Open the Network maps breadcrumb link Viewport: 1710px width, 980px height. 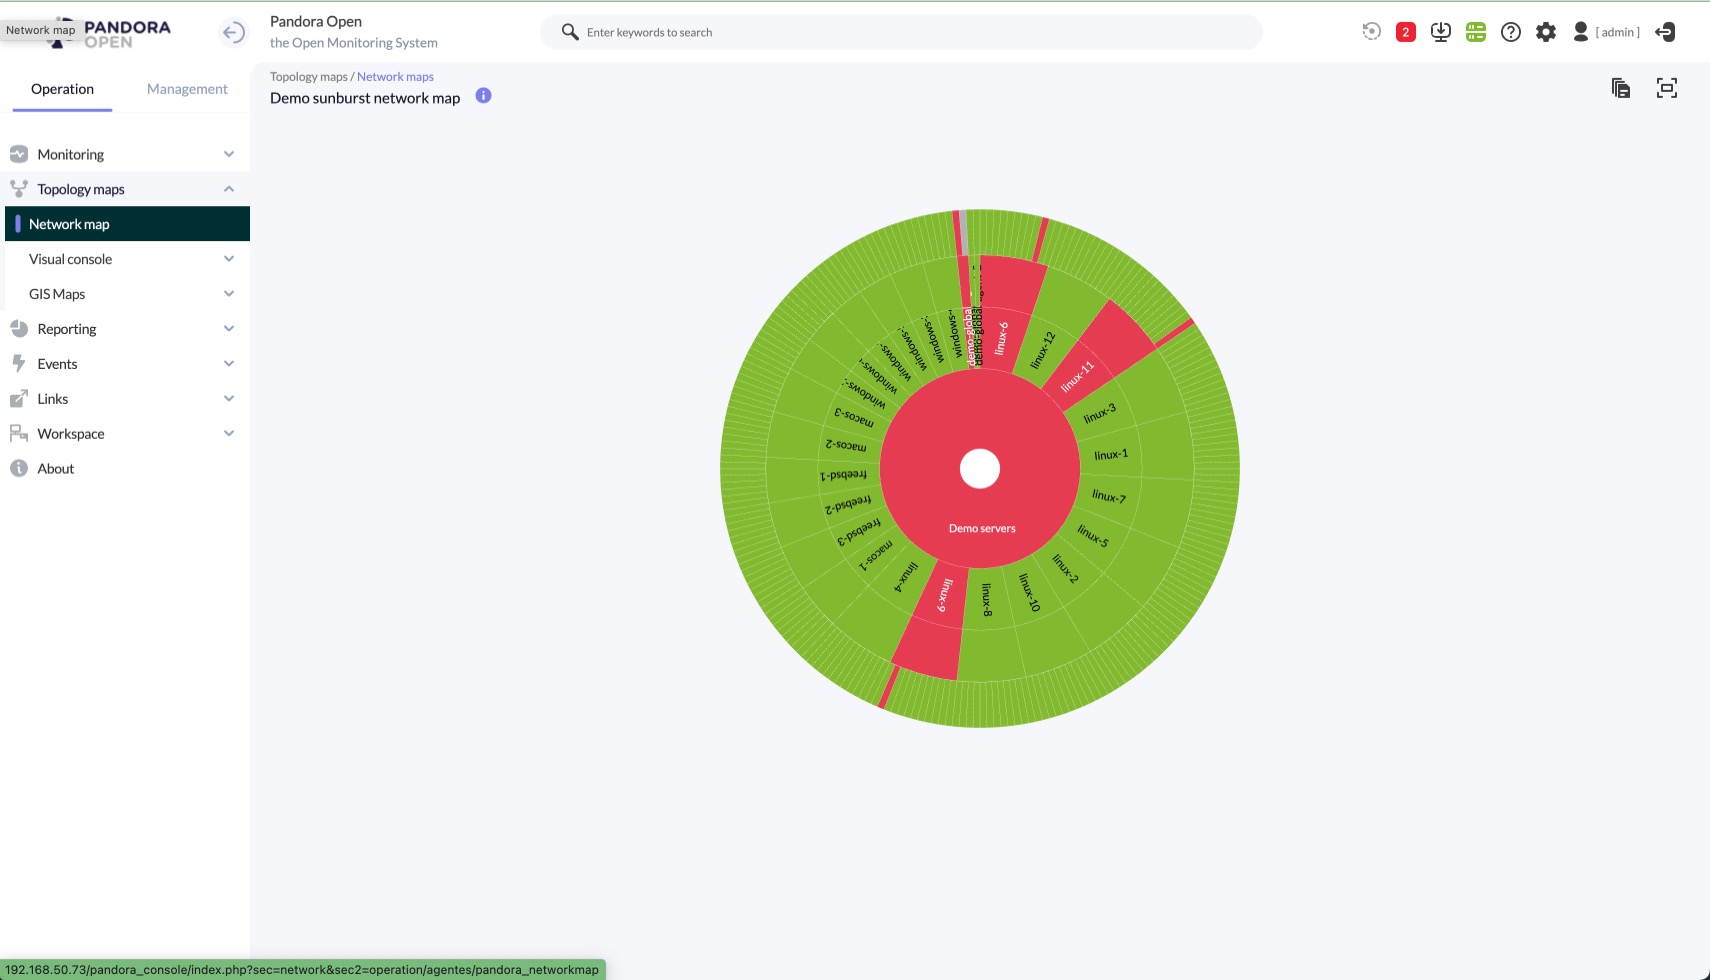395,77
